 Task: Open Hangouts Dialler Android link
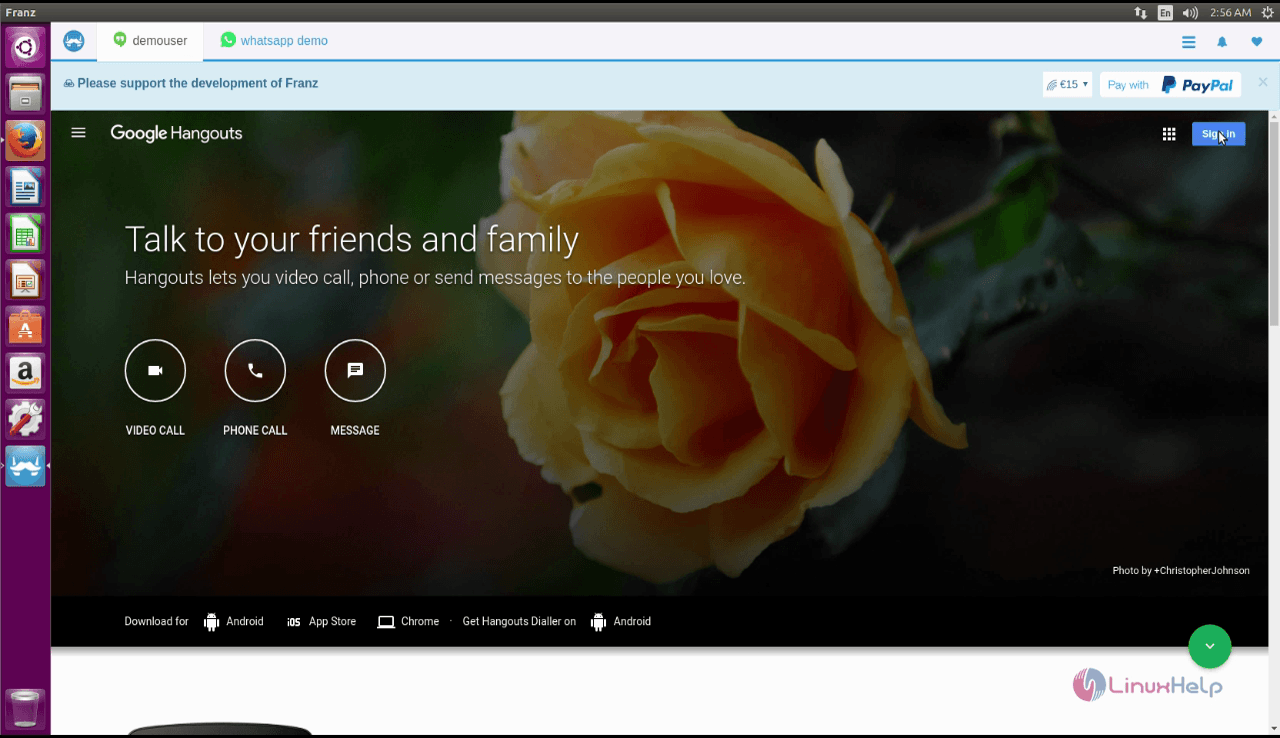coord(621,622)
